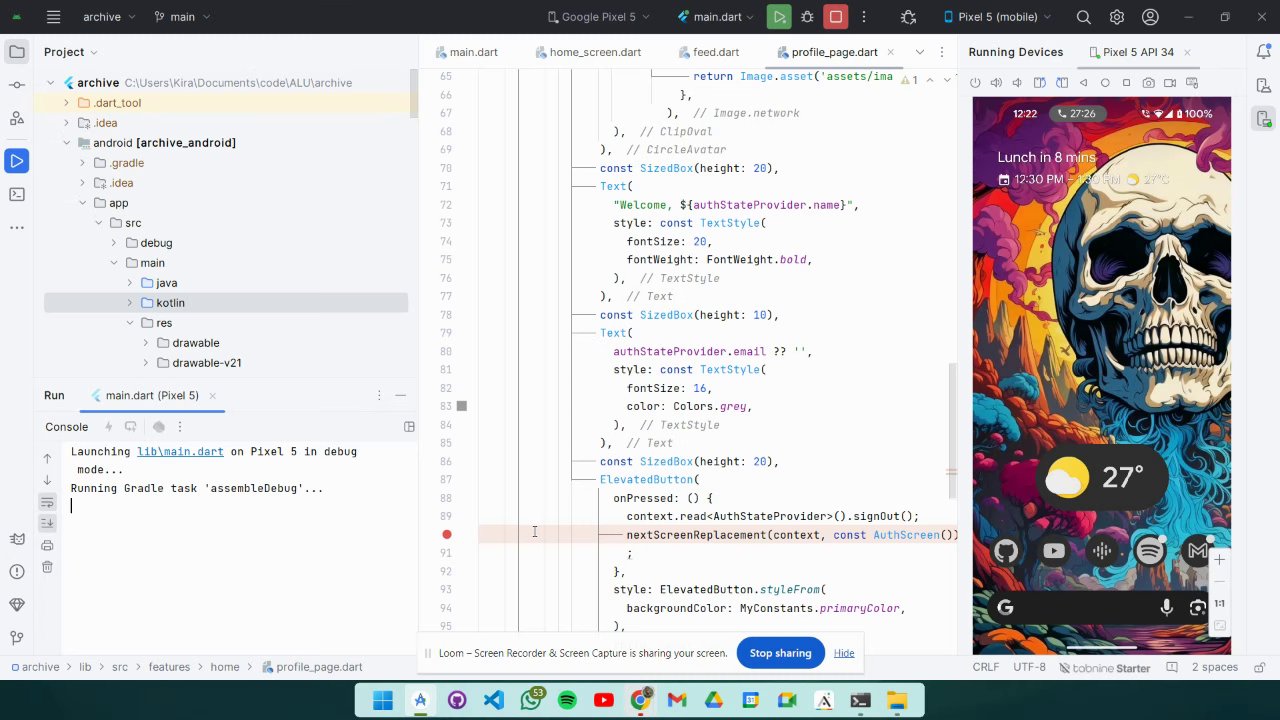Click the Stop sharing button
The width and height of the screenshot is (1280, 720).
tap(780, 653)
